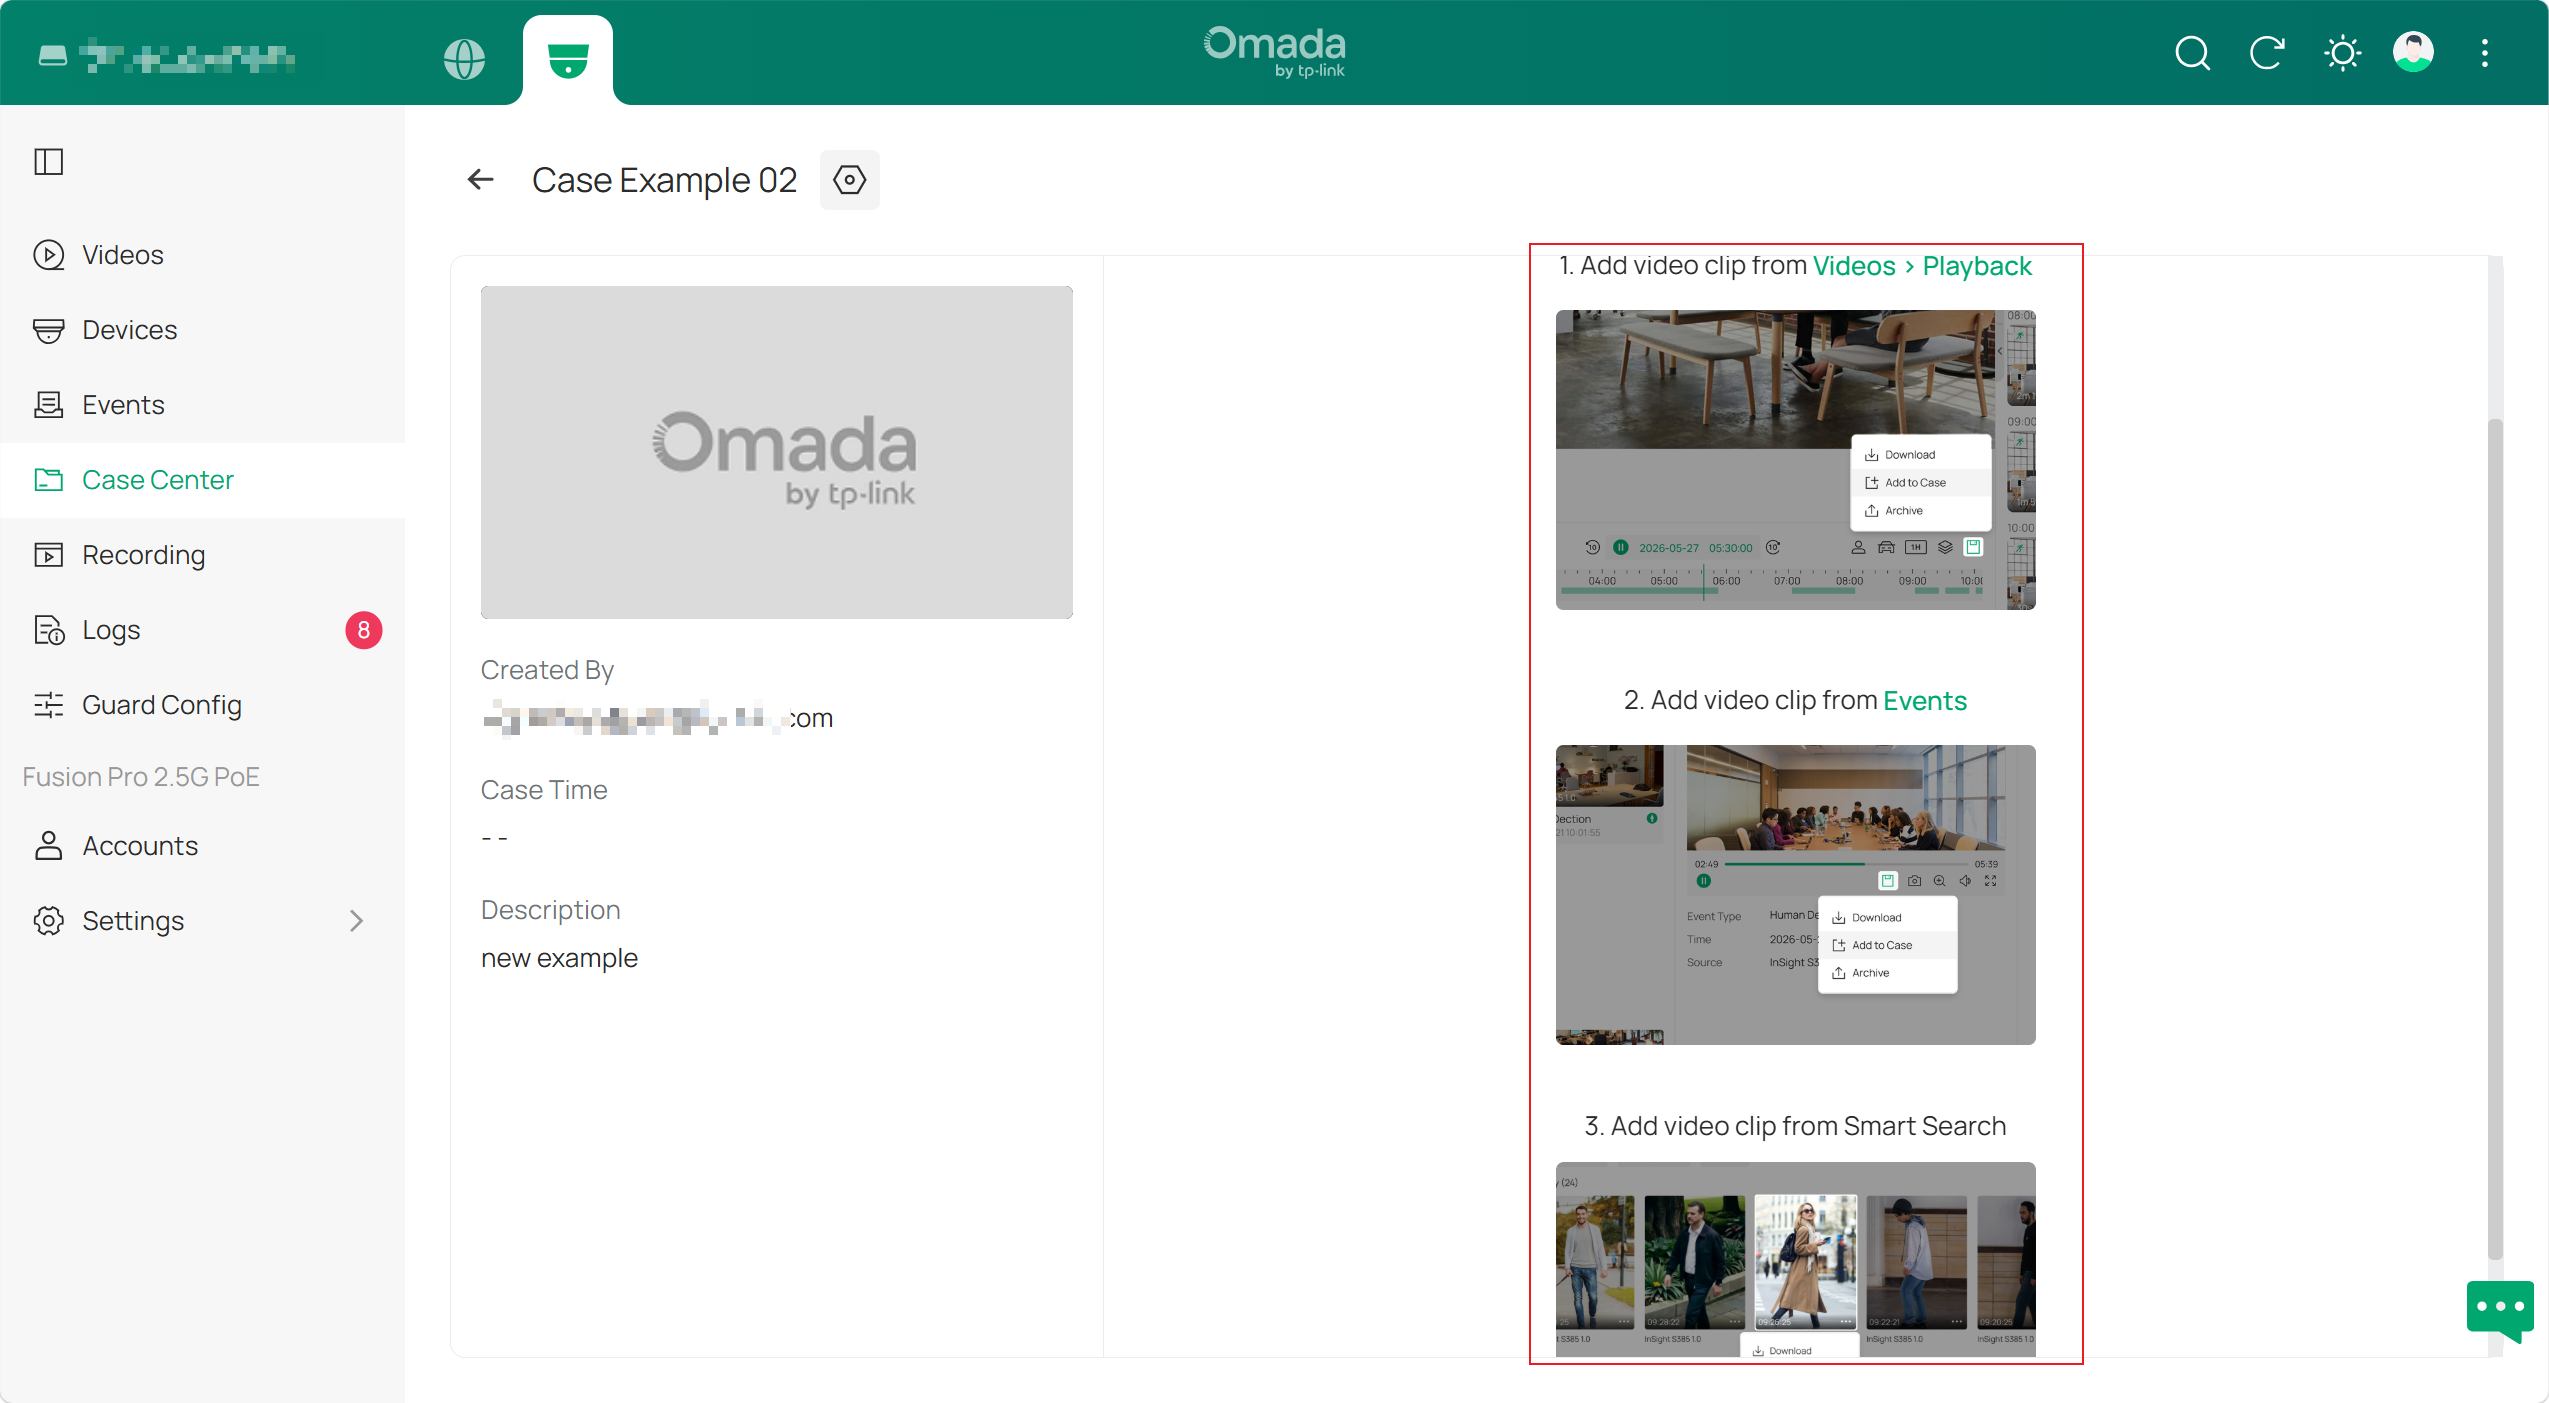
Task: Open the global search magnifier
Action: 2193,53
